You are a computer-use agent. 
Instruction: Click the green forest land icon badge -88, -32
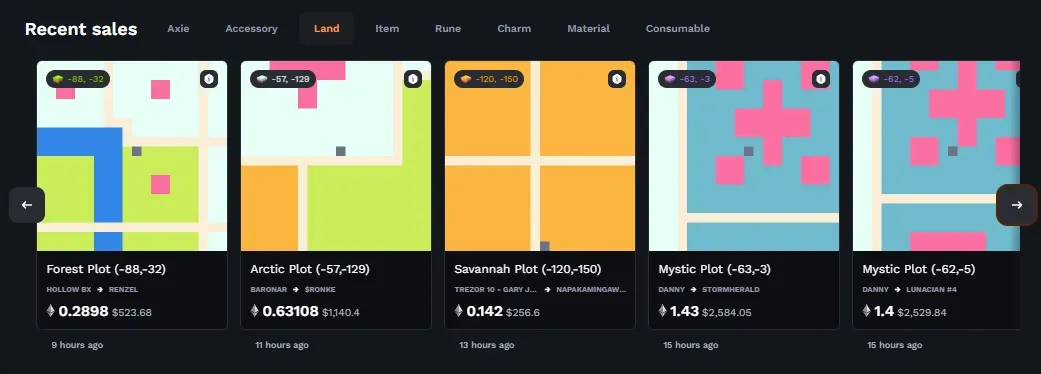[x=78, y=79]
